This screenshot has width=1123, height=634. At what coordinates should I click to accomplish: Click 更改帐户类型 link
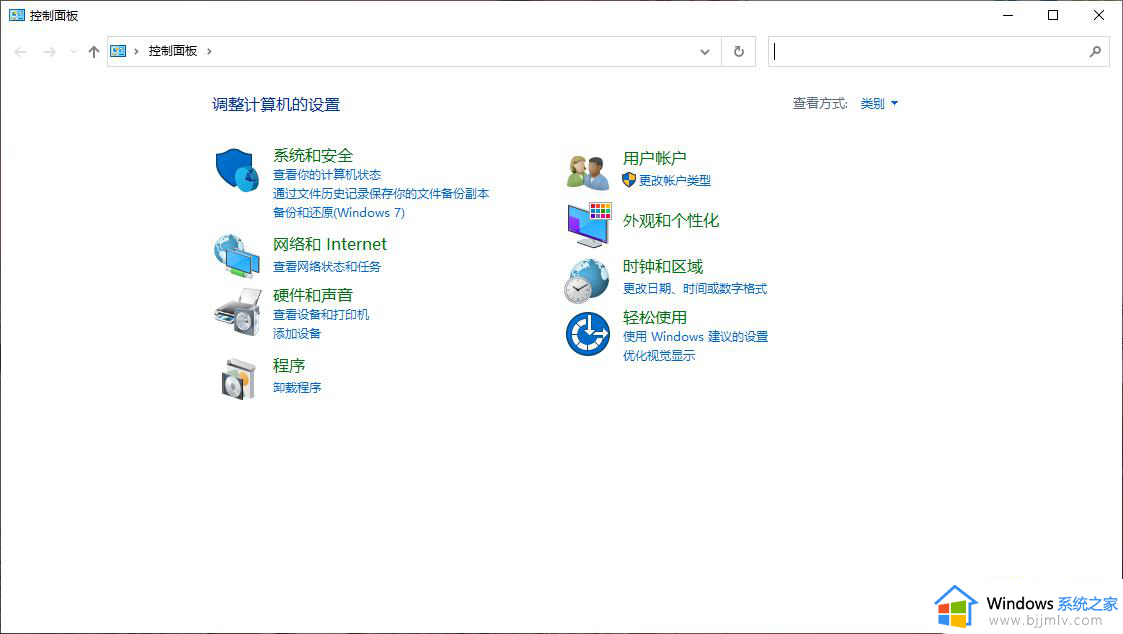click(x=675, y=181)
